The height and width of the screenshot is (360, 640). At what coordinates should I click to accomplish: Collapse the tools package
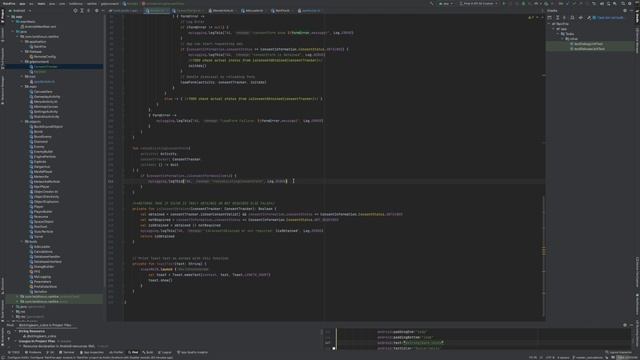click(22, 242)
